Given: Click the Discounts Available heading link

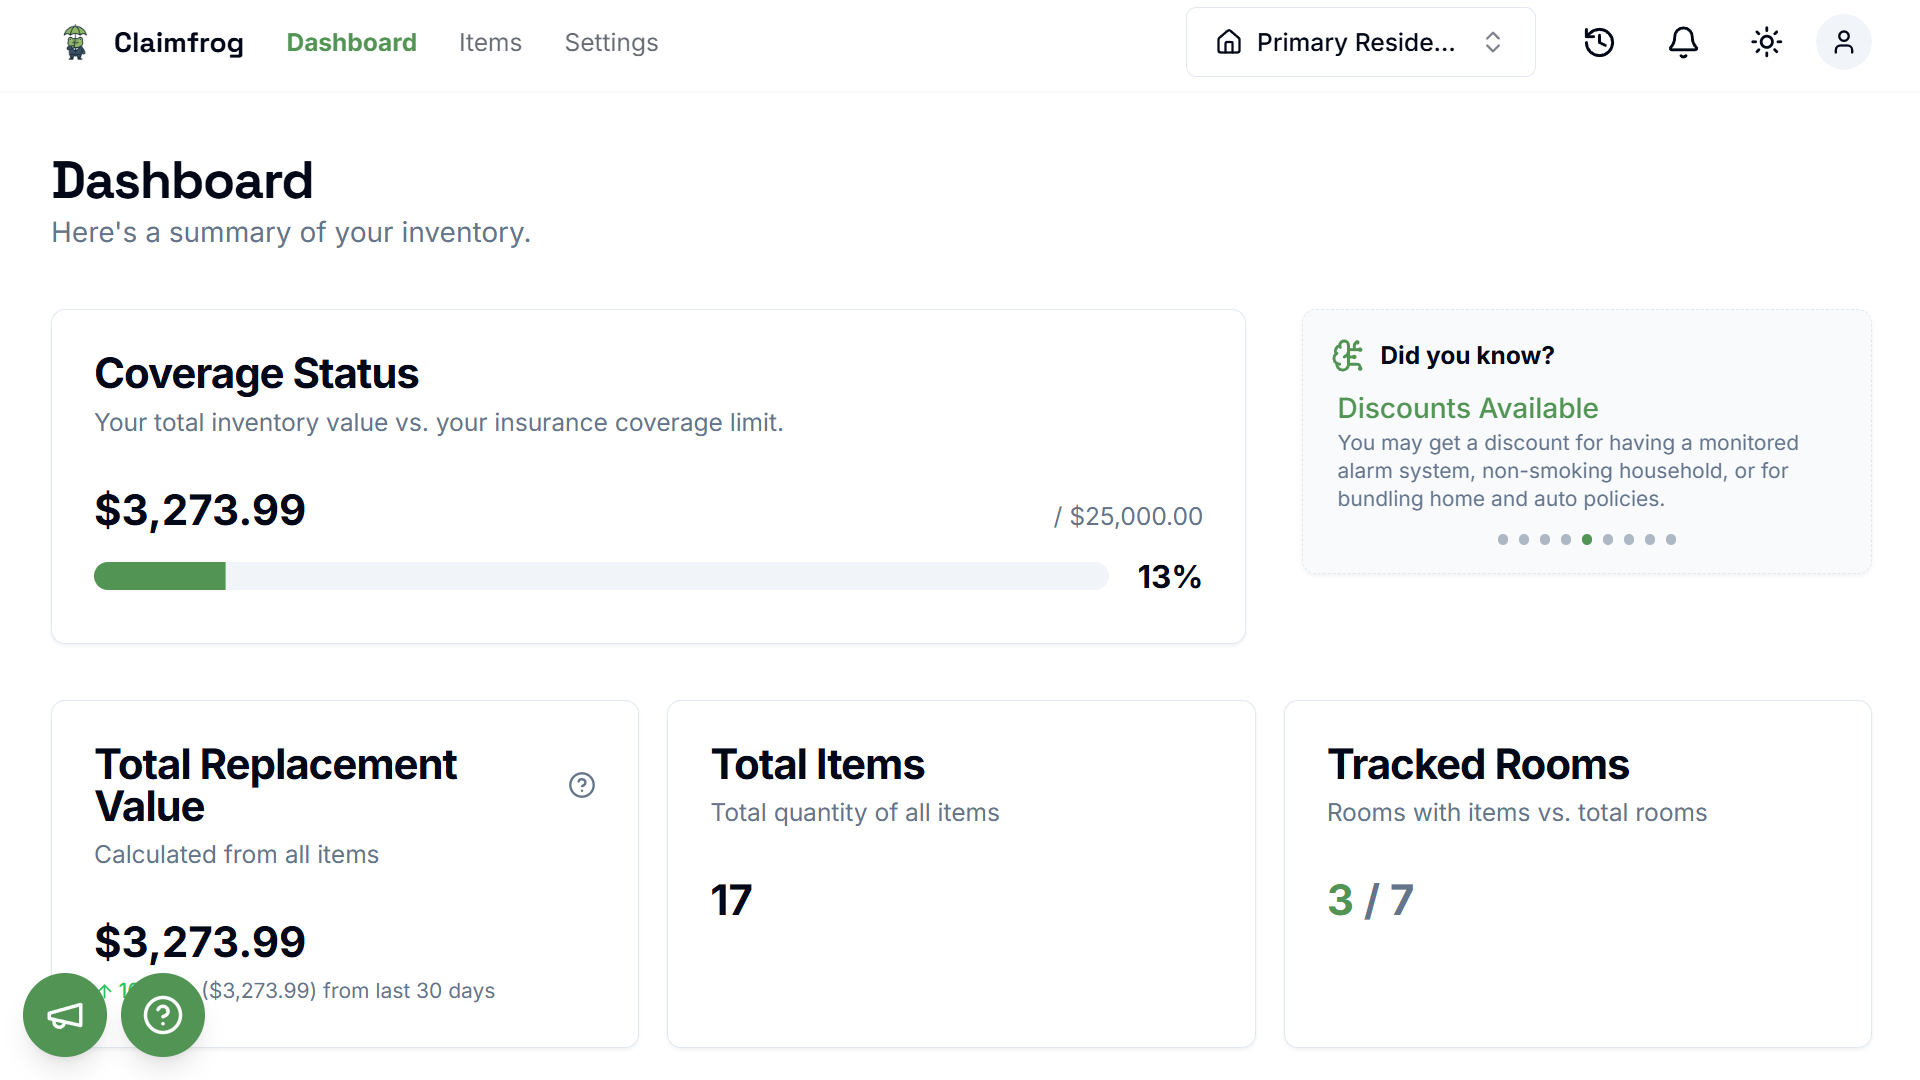Looking at the screenshot, I should click(x=1467, y=408).
